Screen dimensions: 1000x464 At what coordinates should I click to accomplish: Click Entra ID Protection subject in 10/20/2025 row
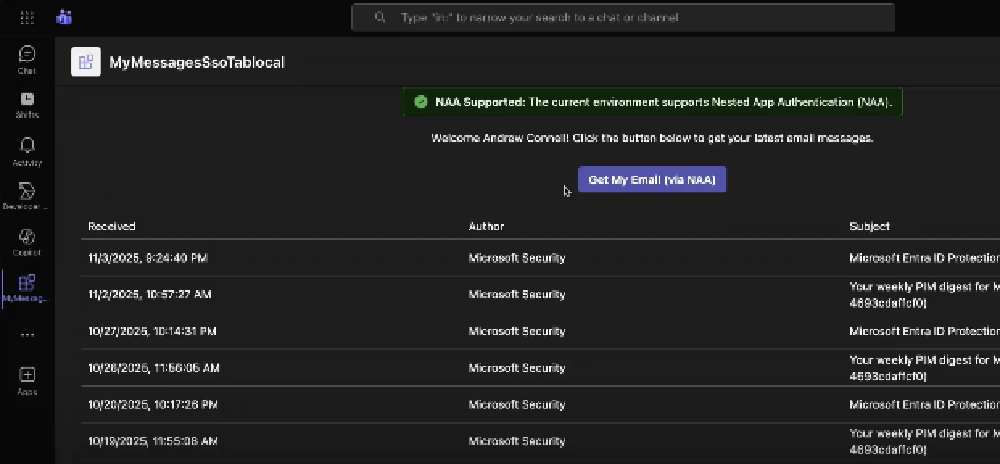click(924, 405)
